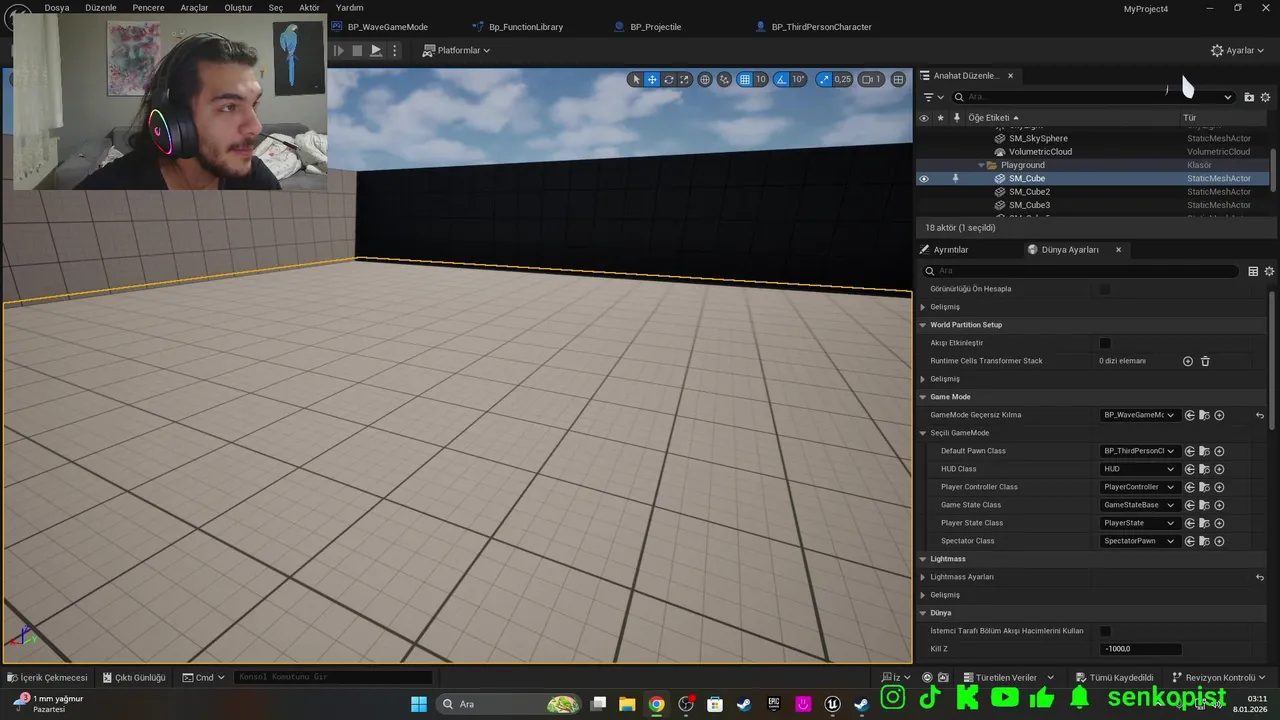Reset GameMode override to default arrow
The height and width of the screenshot is (720, 1280).
click(x=1260, y=415)
